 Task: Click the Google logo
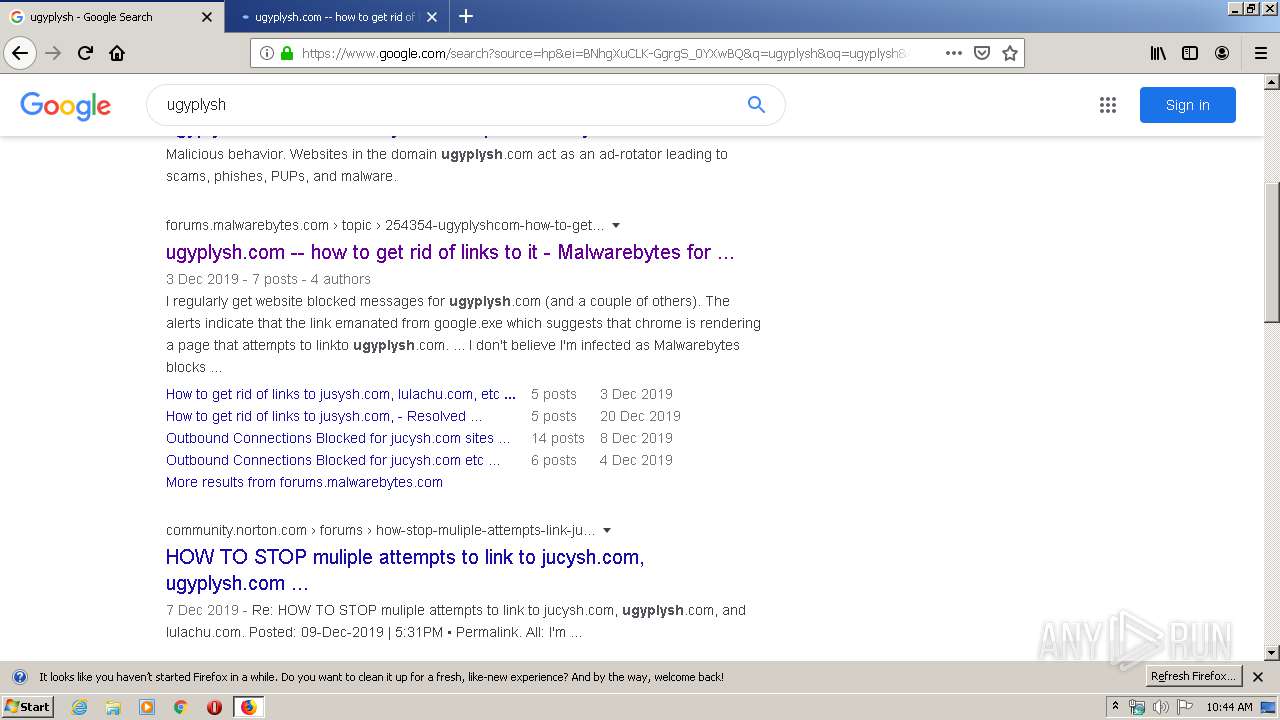pos(65,106)
